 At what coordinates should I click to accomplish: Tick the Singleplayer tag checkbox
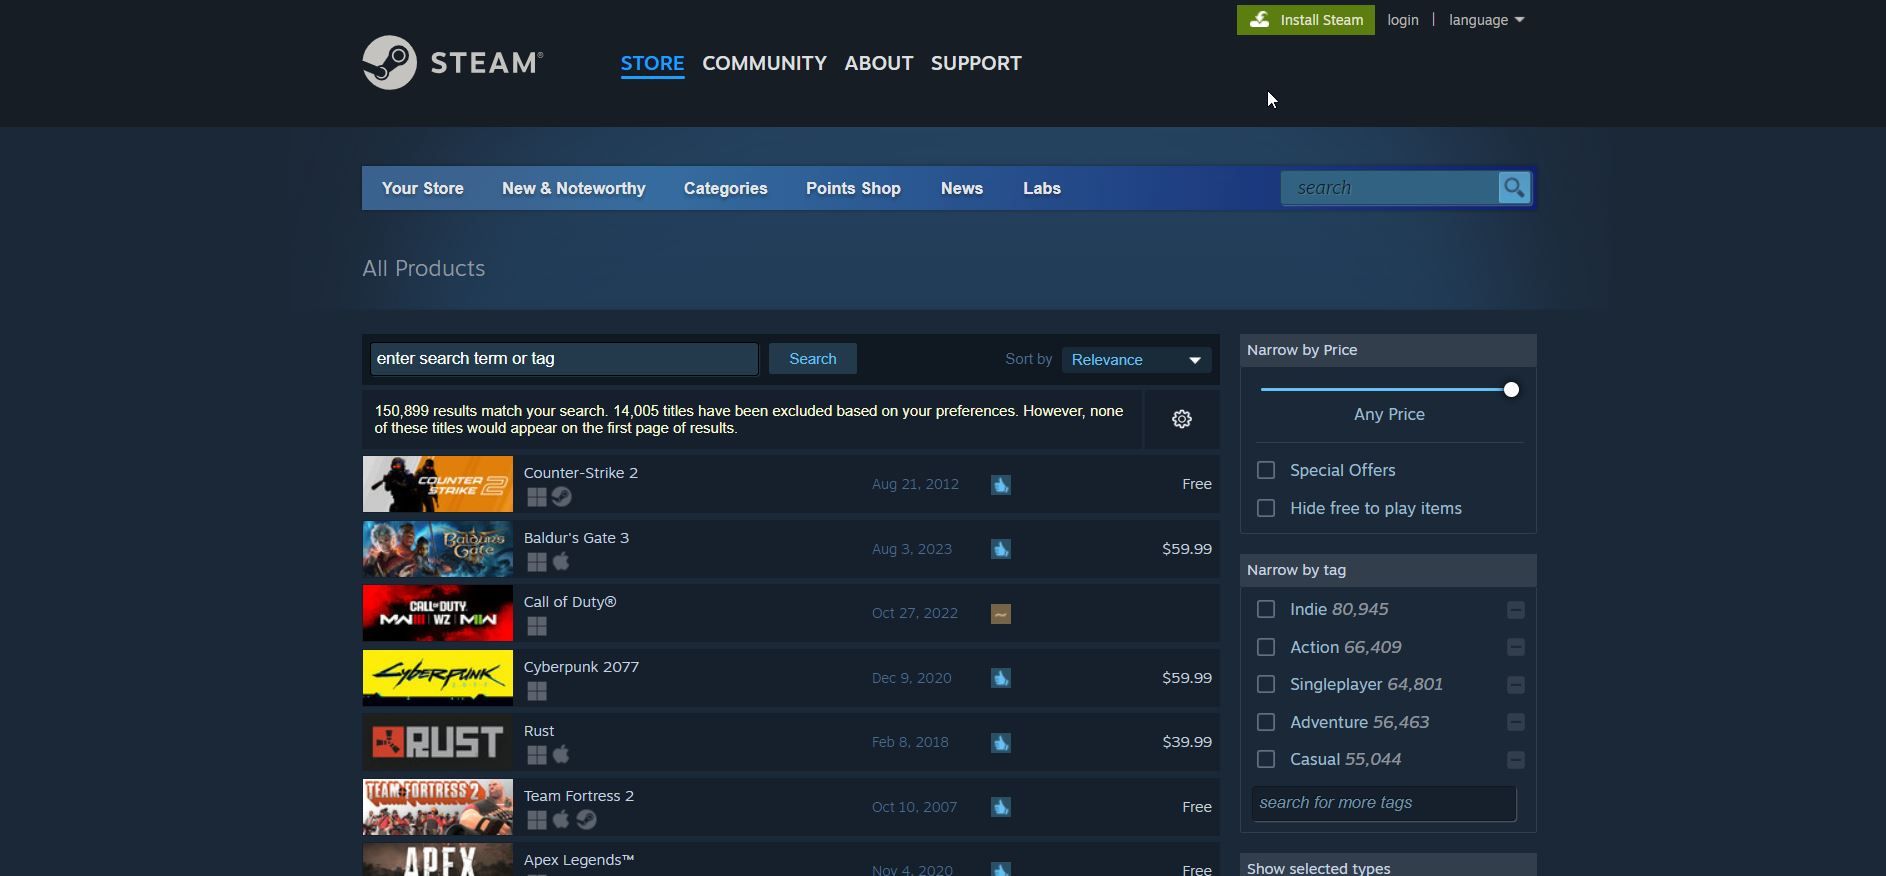[1266, 685]
